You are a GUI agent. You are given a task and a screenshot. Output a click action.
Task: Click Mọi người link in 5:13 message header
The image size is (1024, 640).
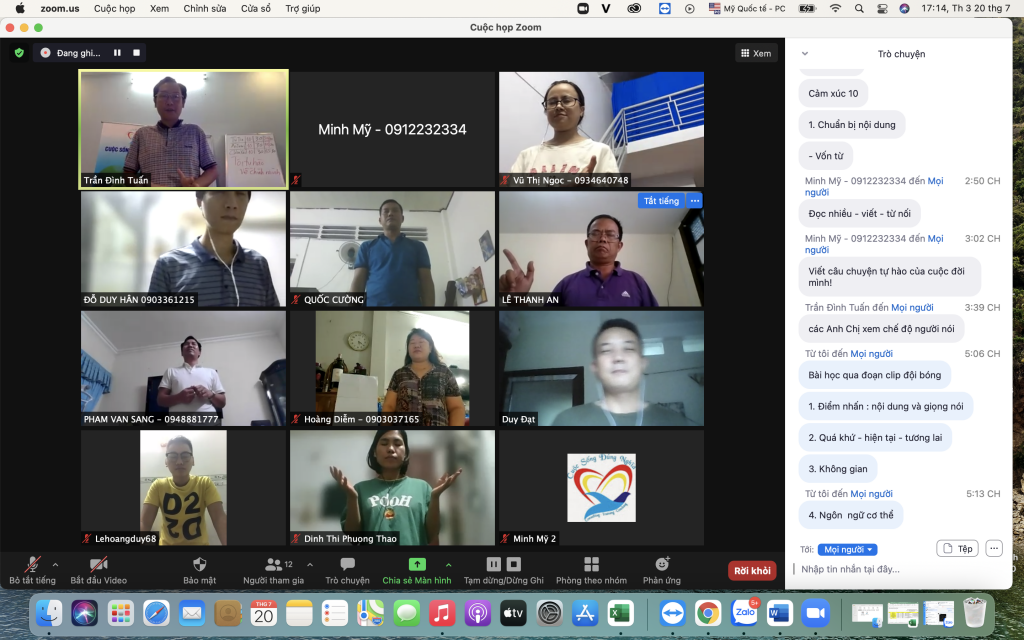pos(871,494)
